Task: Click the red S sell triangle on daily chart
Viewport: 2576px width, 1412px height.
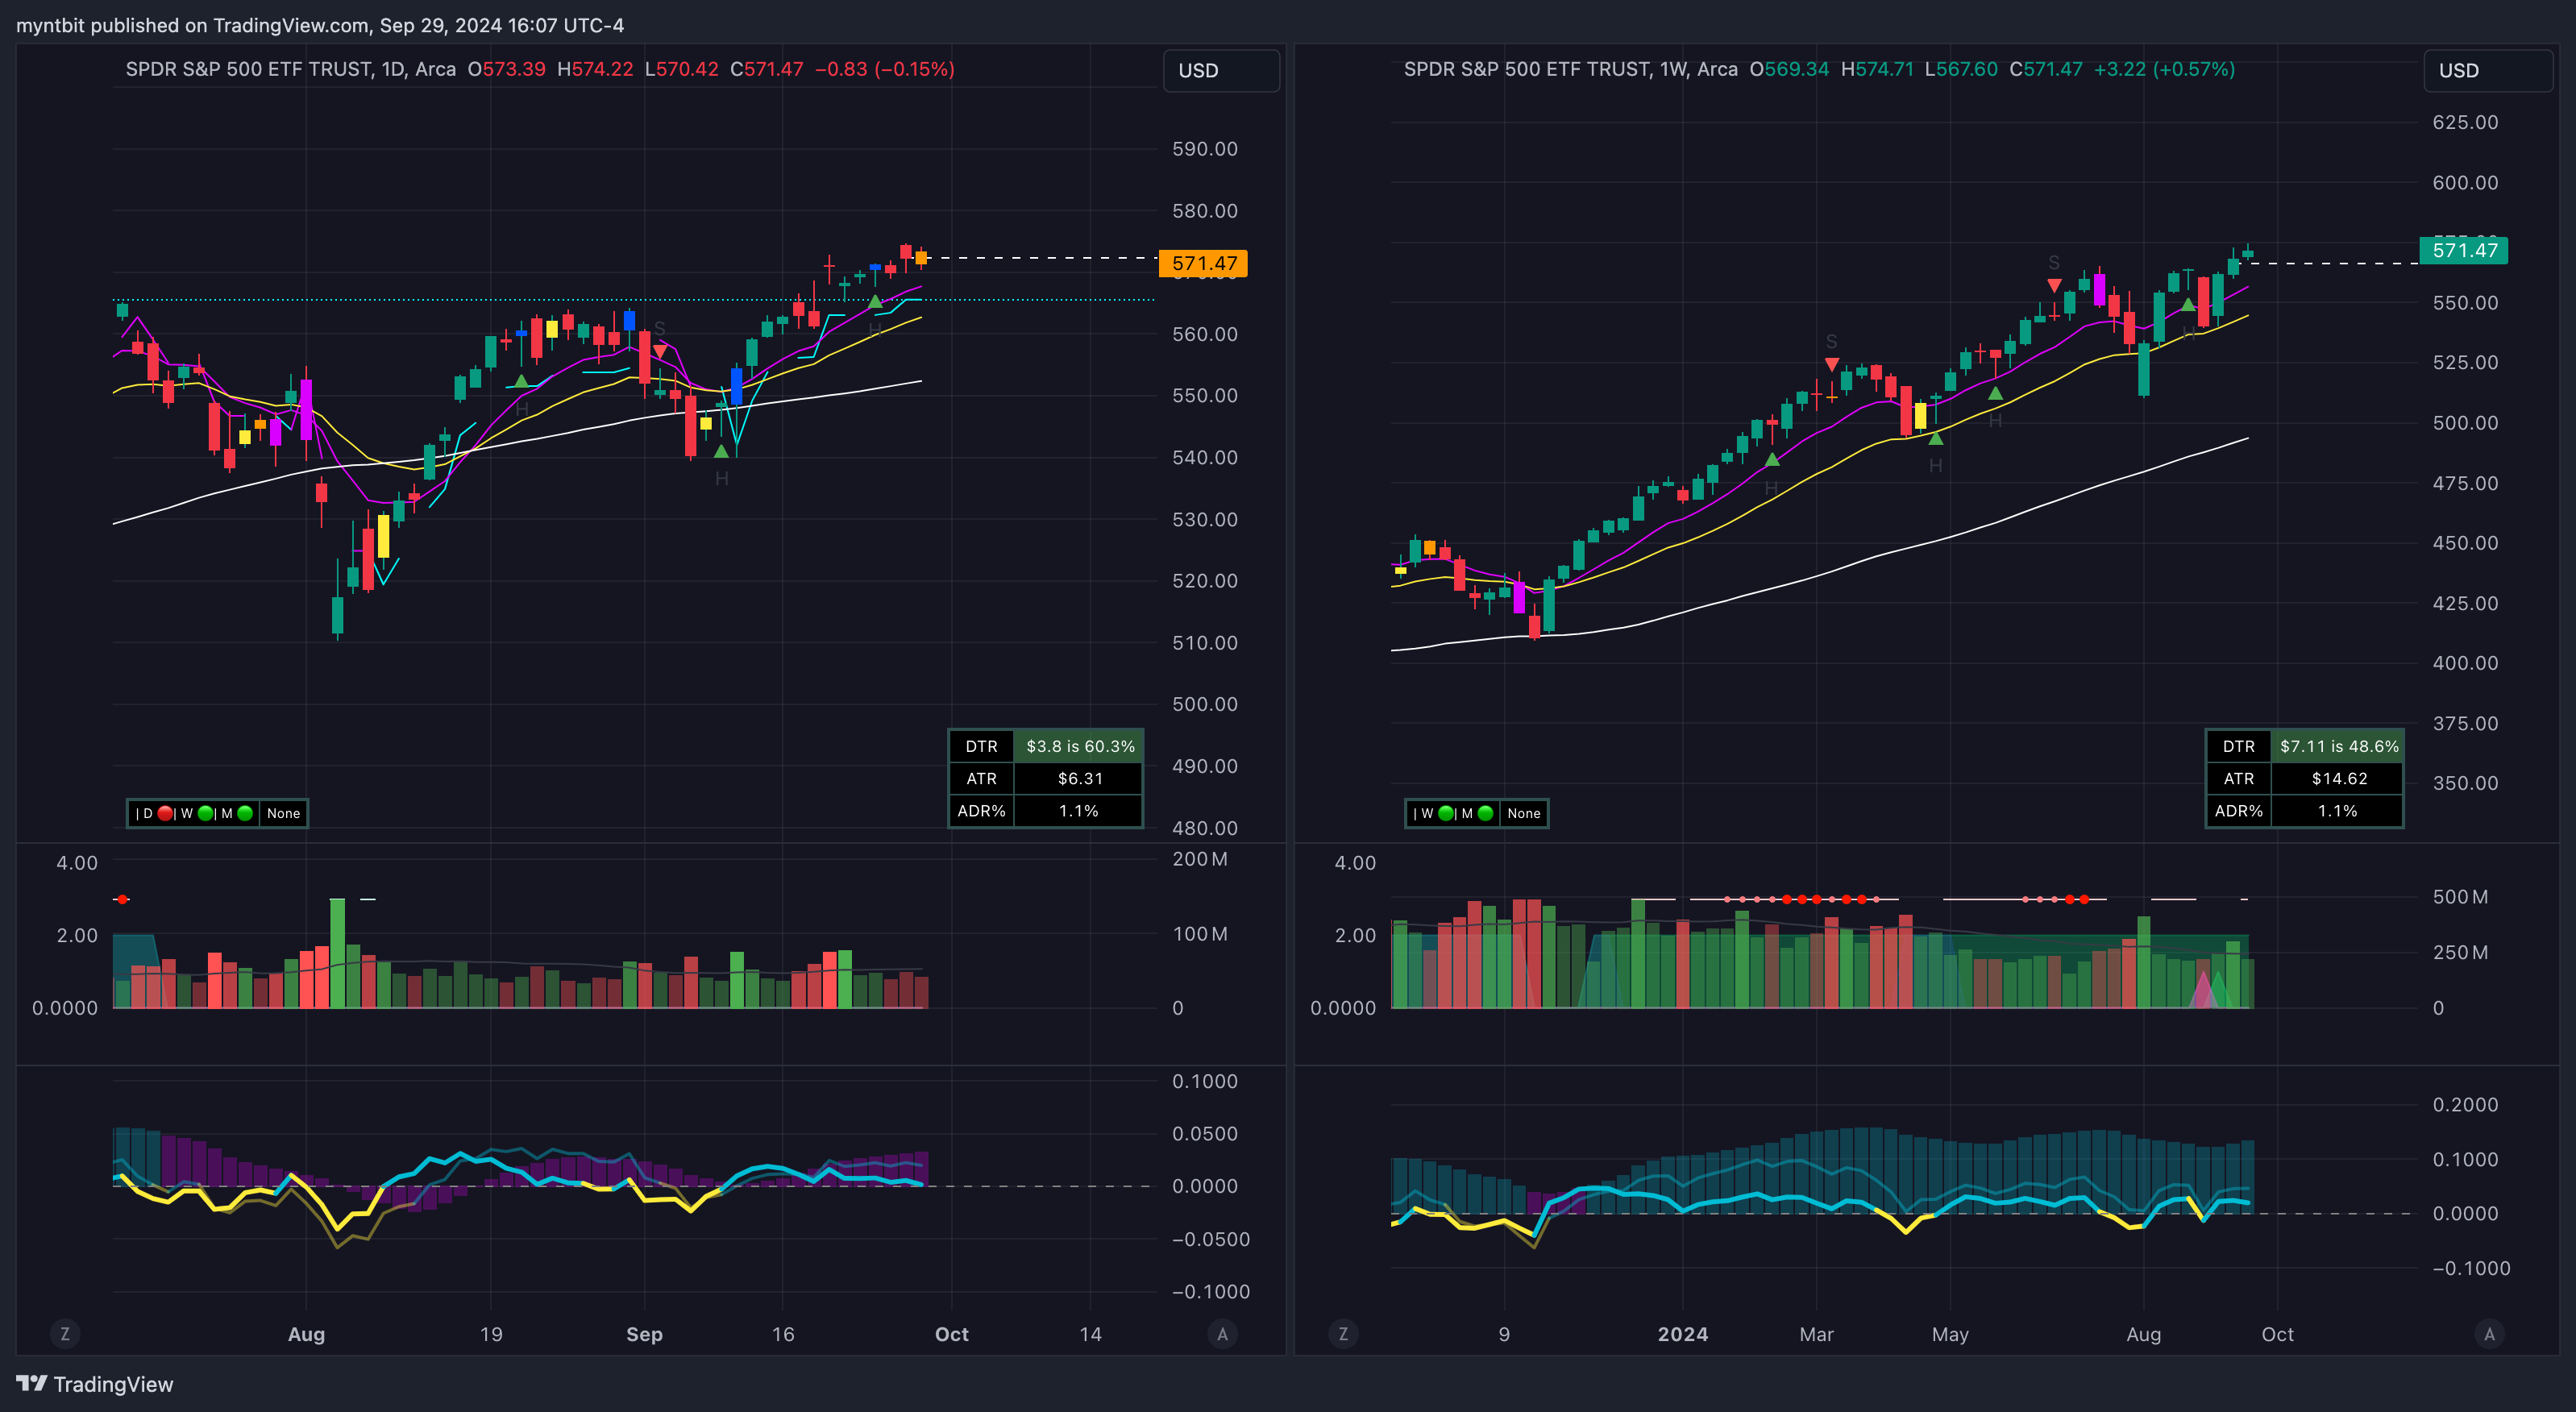Action: coord(660,351)
